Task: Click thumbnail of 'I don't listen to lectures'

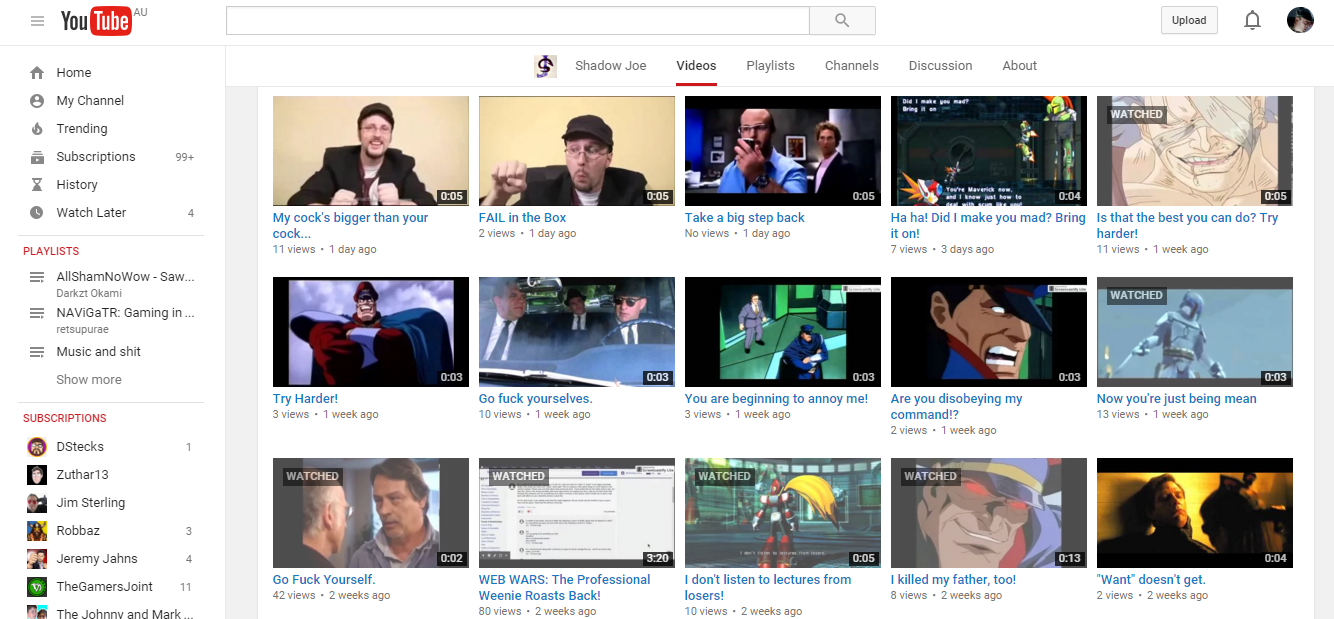Action: pyautogui.click(x=783, y=513)
